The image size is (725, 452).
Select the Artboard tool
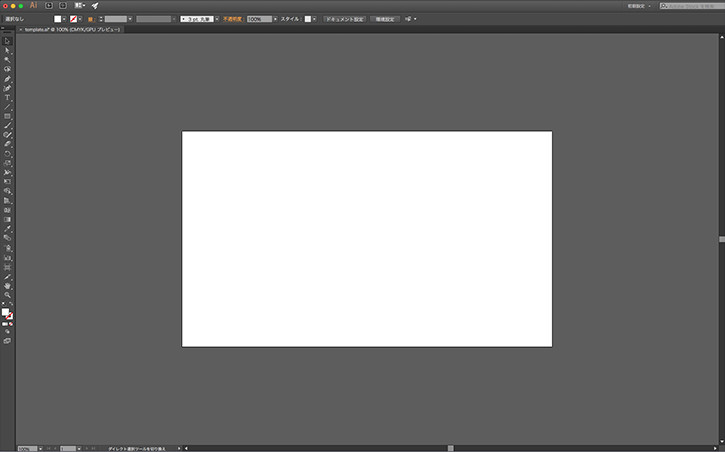click(7, 268)
